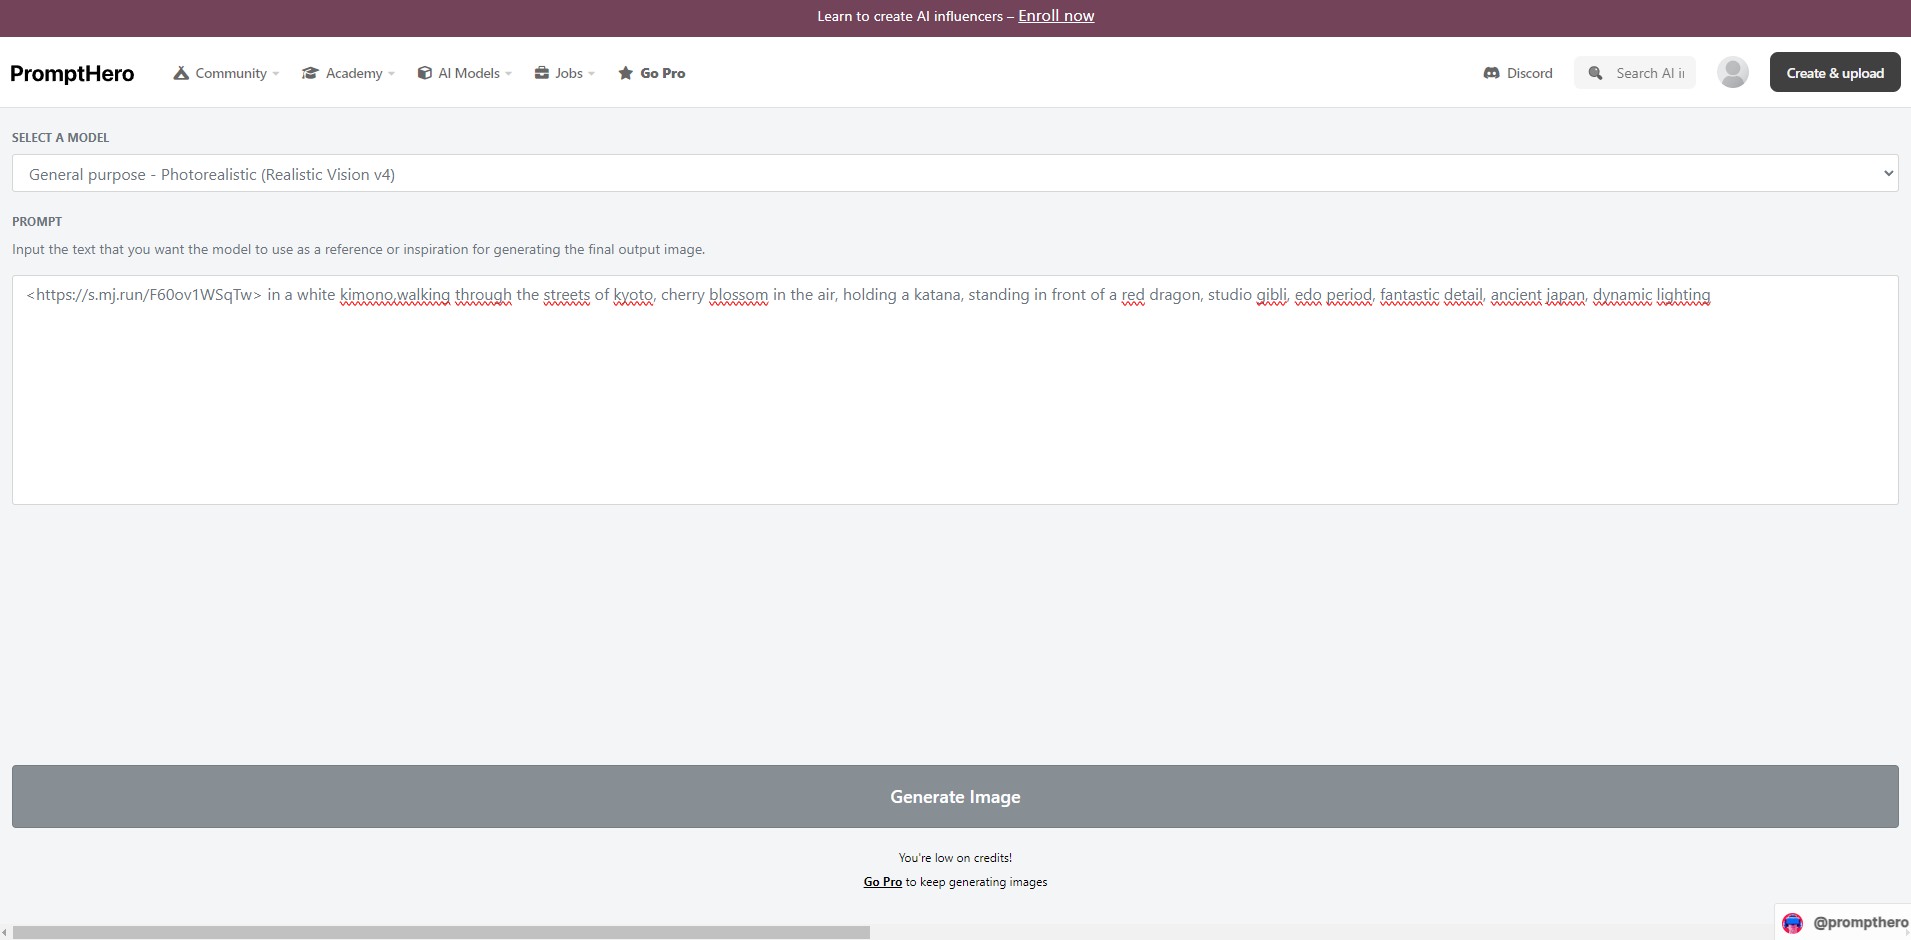Click the Create & upload button
This screenshot has width=1911, height=940.
pyautogui.click(x=1835, y=72)
